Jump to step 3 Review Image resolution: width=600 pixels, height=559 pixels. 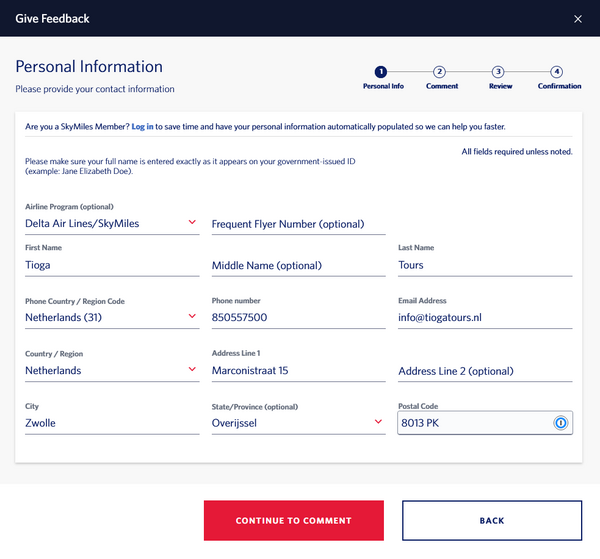tap(499, 72)
